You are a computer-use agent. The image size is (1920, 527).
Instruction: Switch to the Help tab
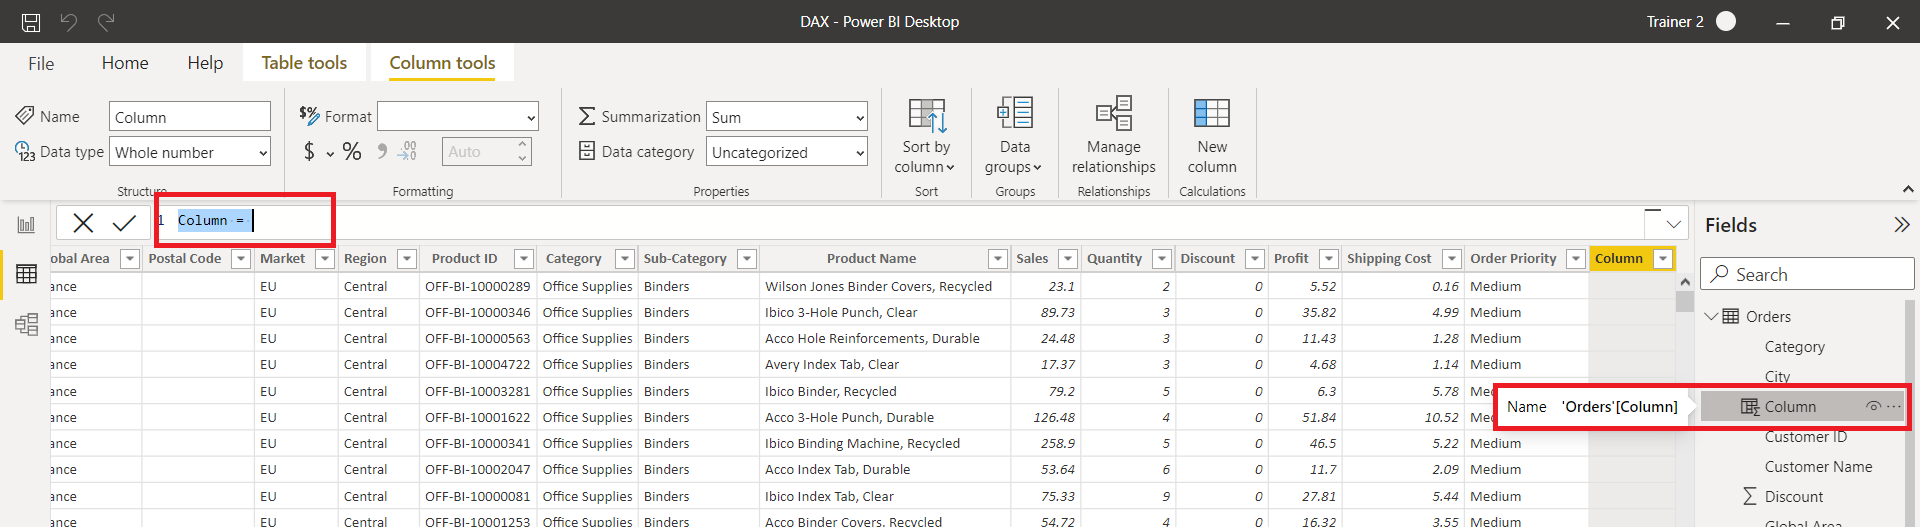point(205,63)
